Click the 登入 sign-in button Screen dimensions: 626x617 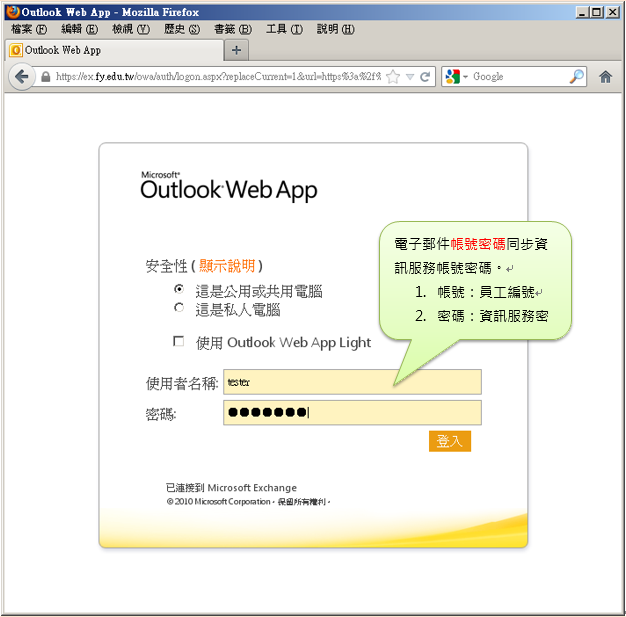click(x=450, y=441)
